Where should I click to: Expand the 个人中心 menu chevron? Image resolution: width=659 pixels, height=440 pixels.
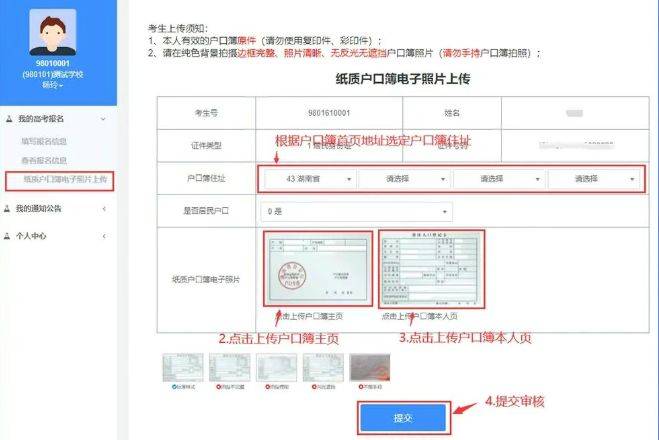(106, 236)
